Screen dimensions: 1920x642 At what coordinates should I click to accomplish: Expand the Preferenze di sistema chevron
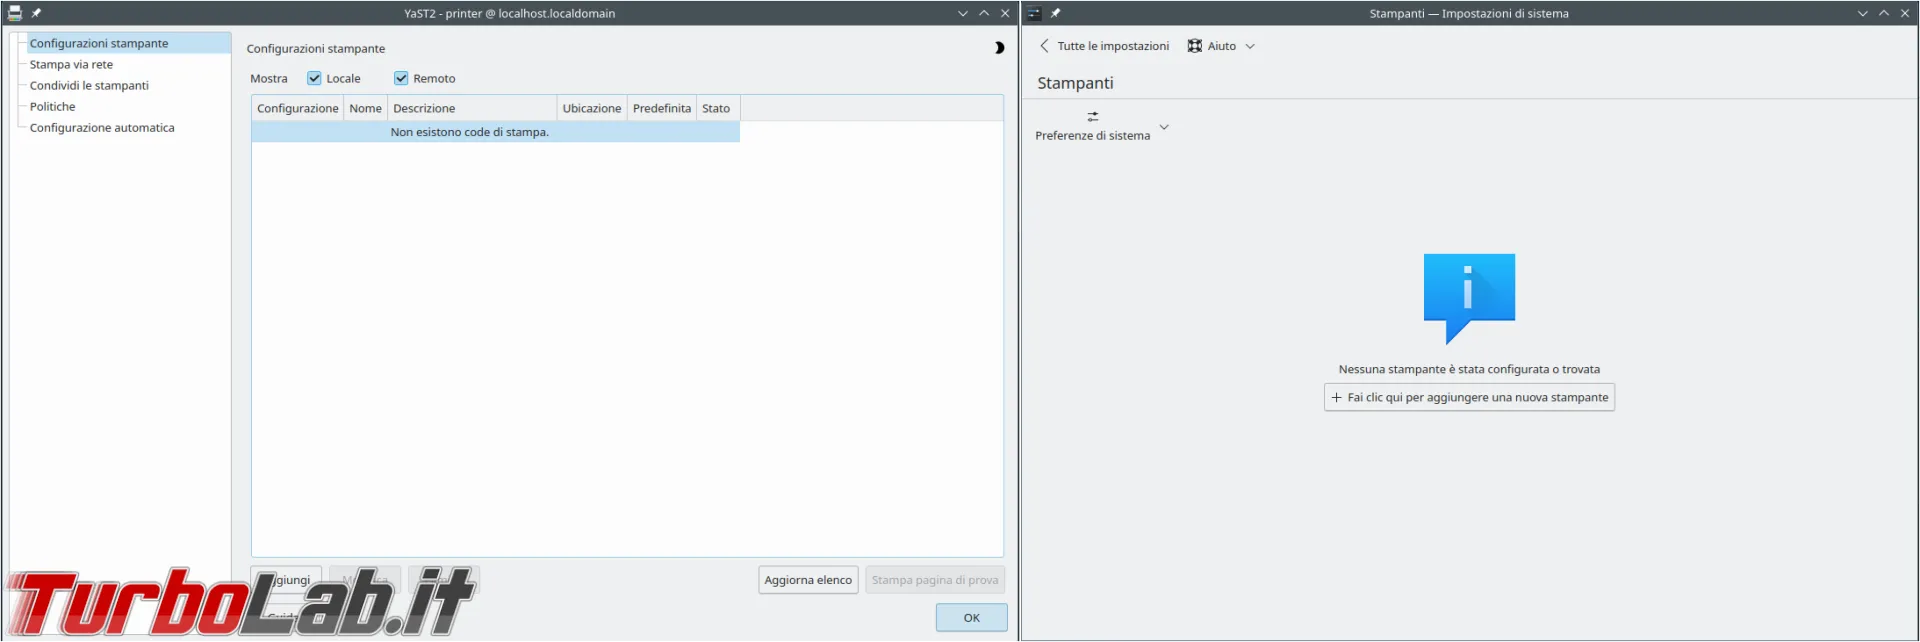[x=1164, y=127]
